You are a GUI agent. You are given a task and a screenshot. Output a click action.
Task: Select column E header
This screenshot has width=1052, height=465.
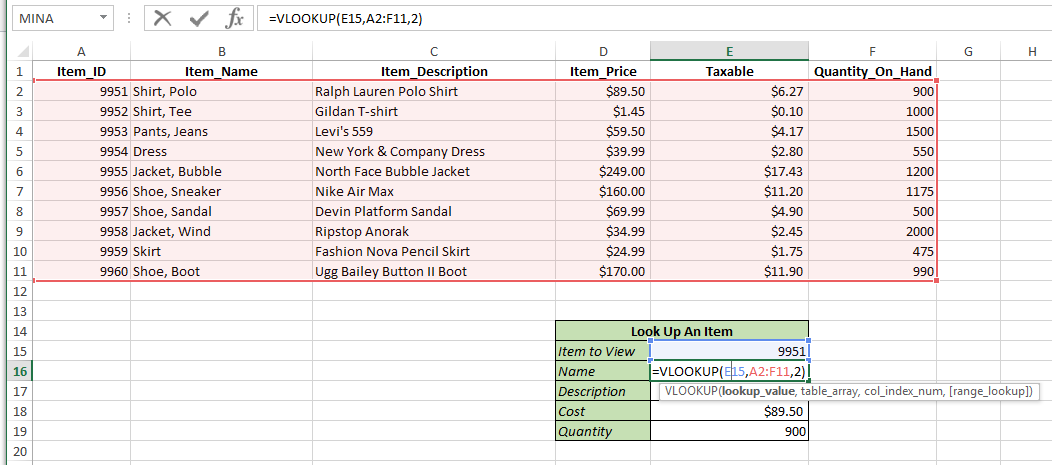(729, 52)
